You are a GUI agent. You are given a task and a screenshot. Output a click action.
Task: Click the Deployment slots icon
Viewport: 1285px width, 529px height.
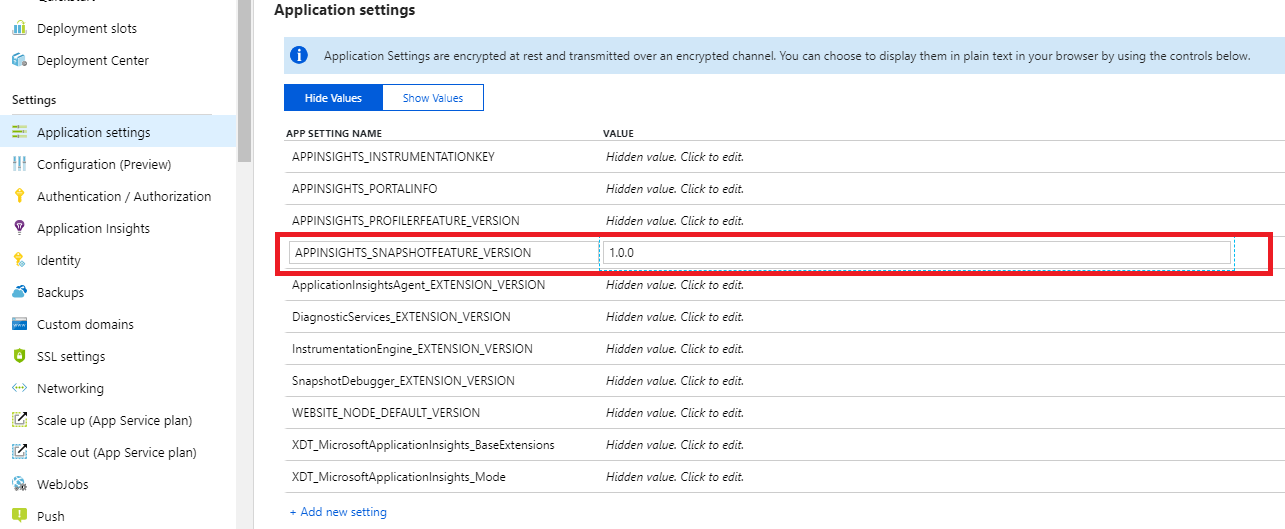pos(19,28)
